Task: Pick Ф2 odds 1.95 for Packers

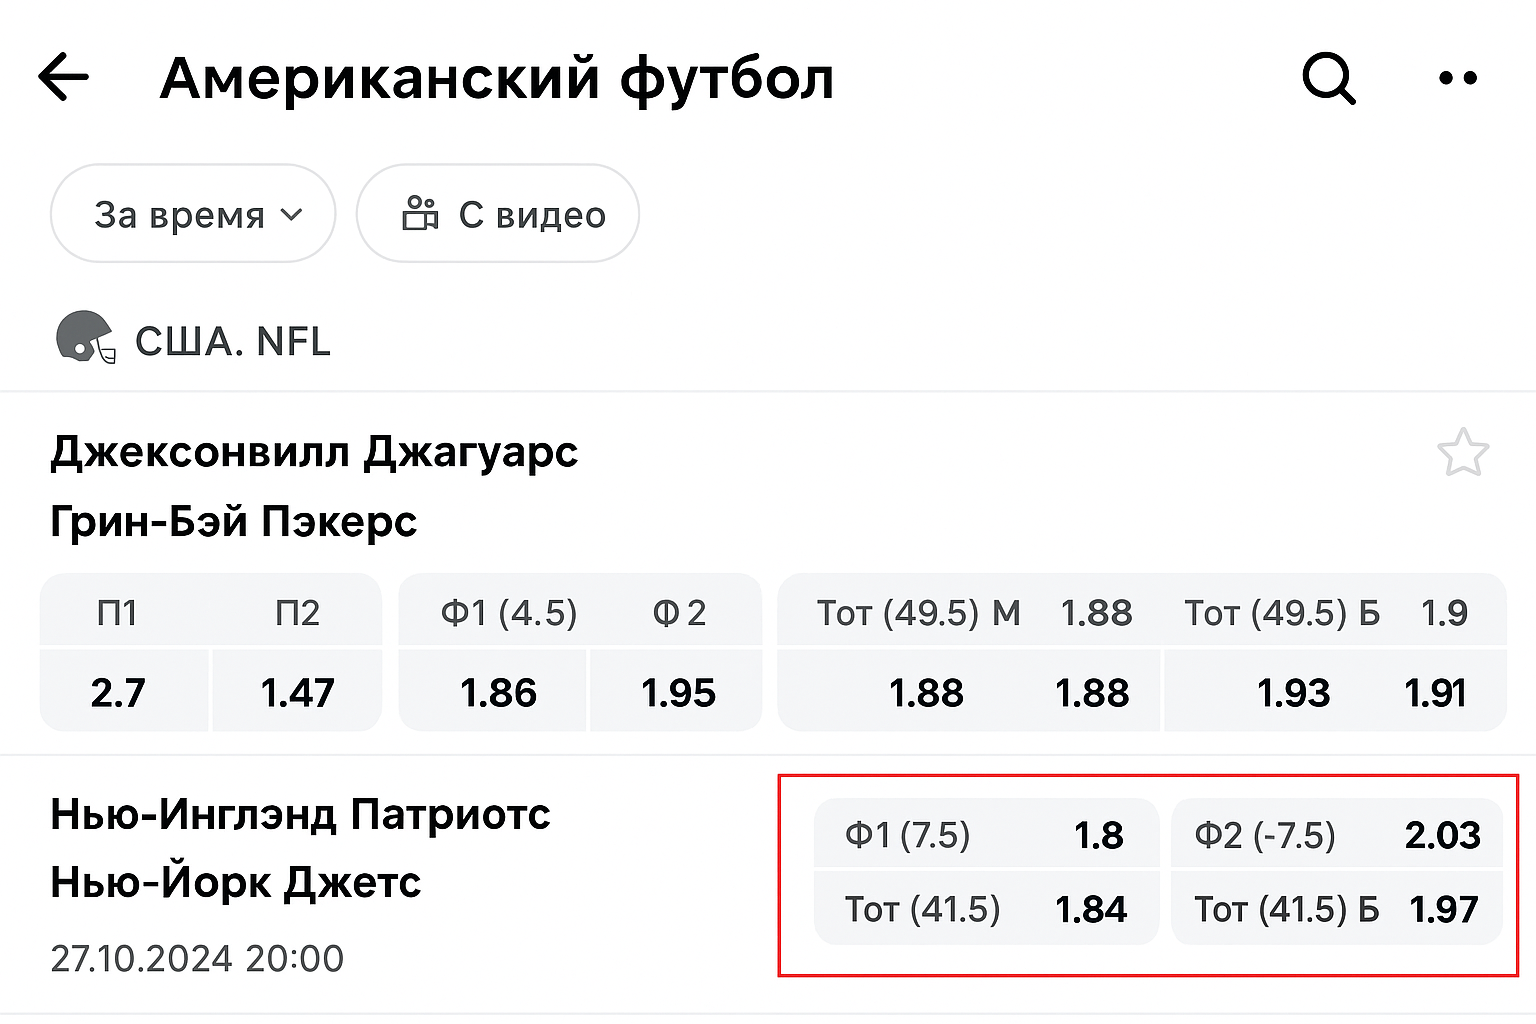Action: (678, 692)
